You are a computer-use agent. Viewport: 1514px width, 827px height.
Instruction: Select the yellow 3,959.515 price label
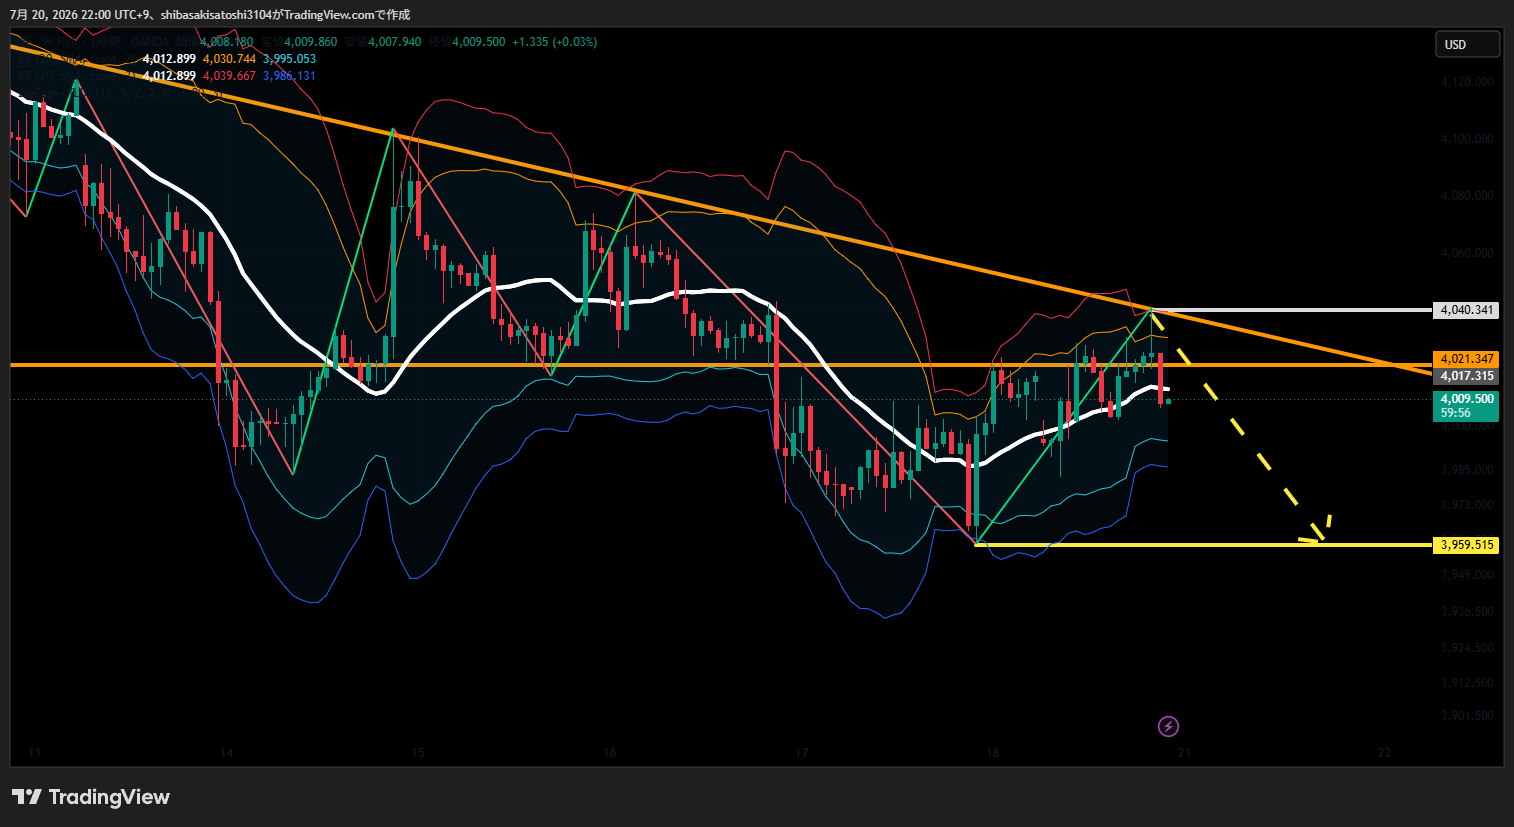point(1467,545)
